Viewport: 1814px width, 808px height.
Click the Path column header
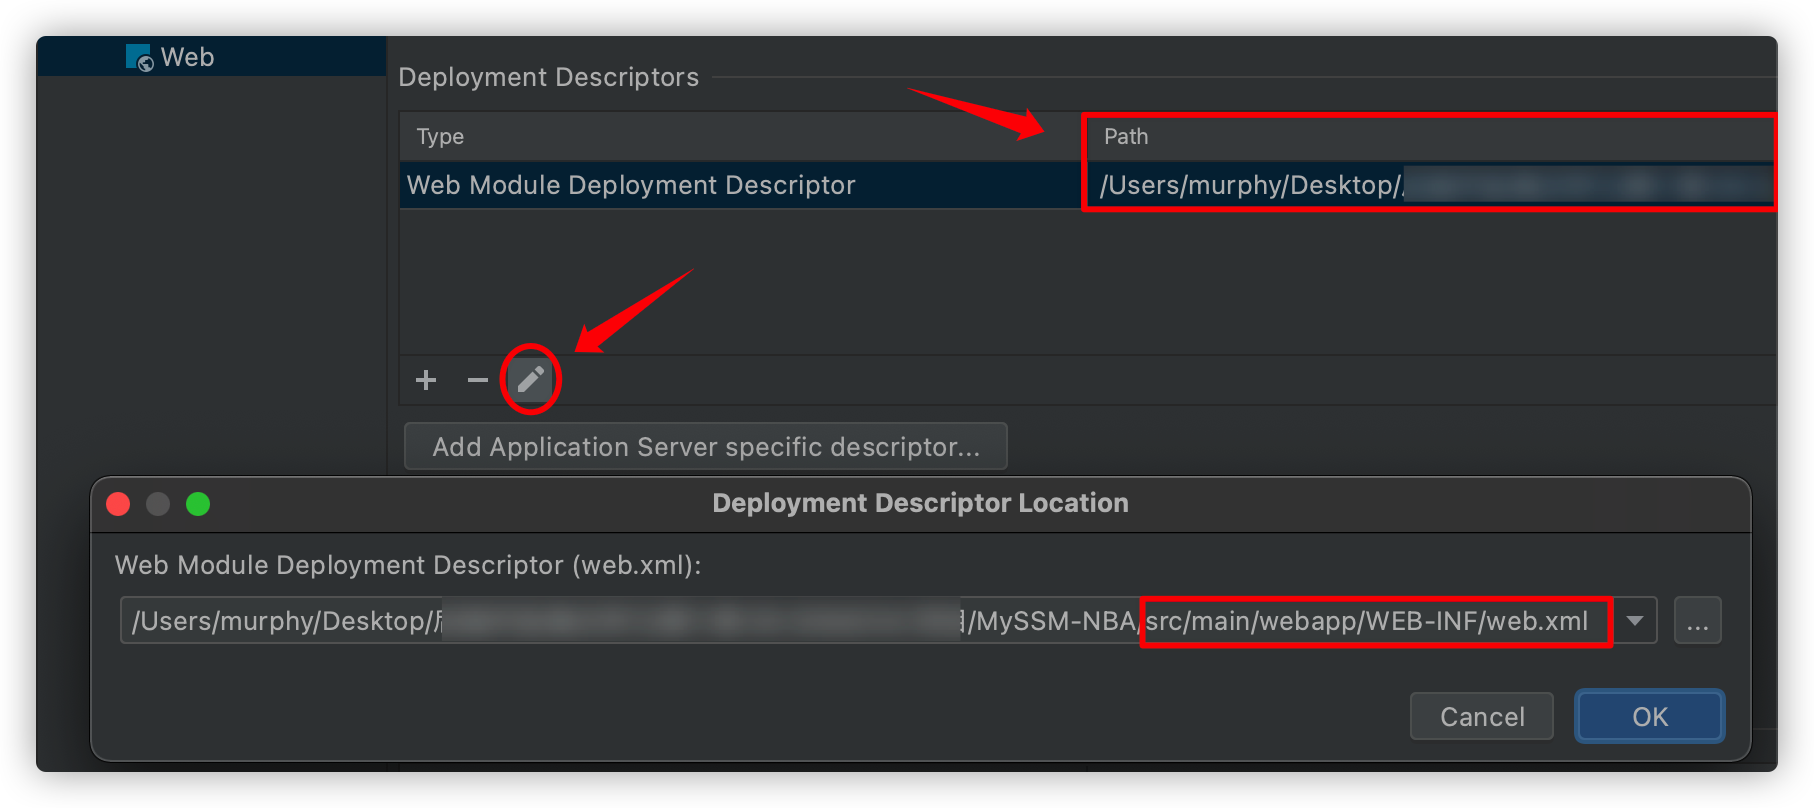1430,136
